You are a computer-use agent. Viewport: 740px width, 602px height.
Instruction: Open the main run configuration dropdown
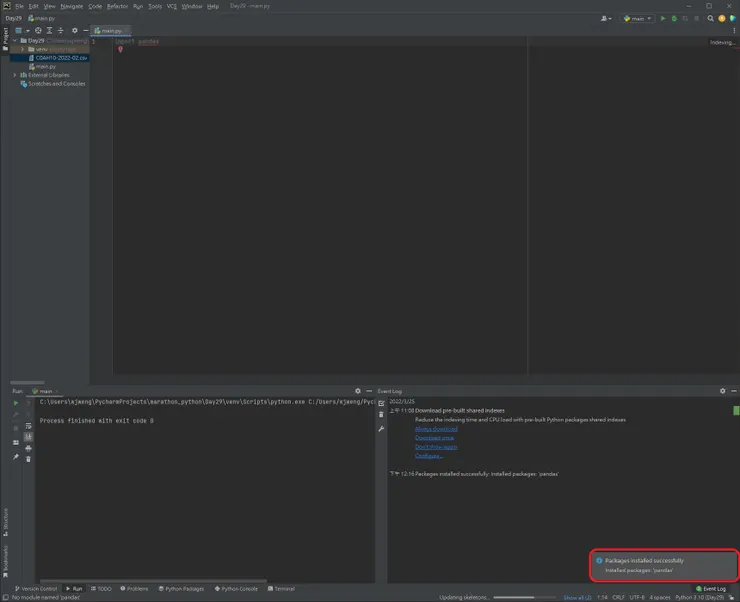(x=637, y=18)
